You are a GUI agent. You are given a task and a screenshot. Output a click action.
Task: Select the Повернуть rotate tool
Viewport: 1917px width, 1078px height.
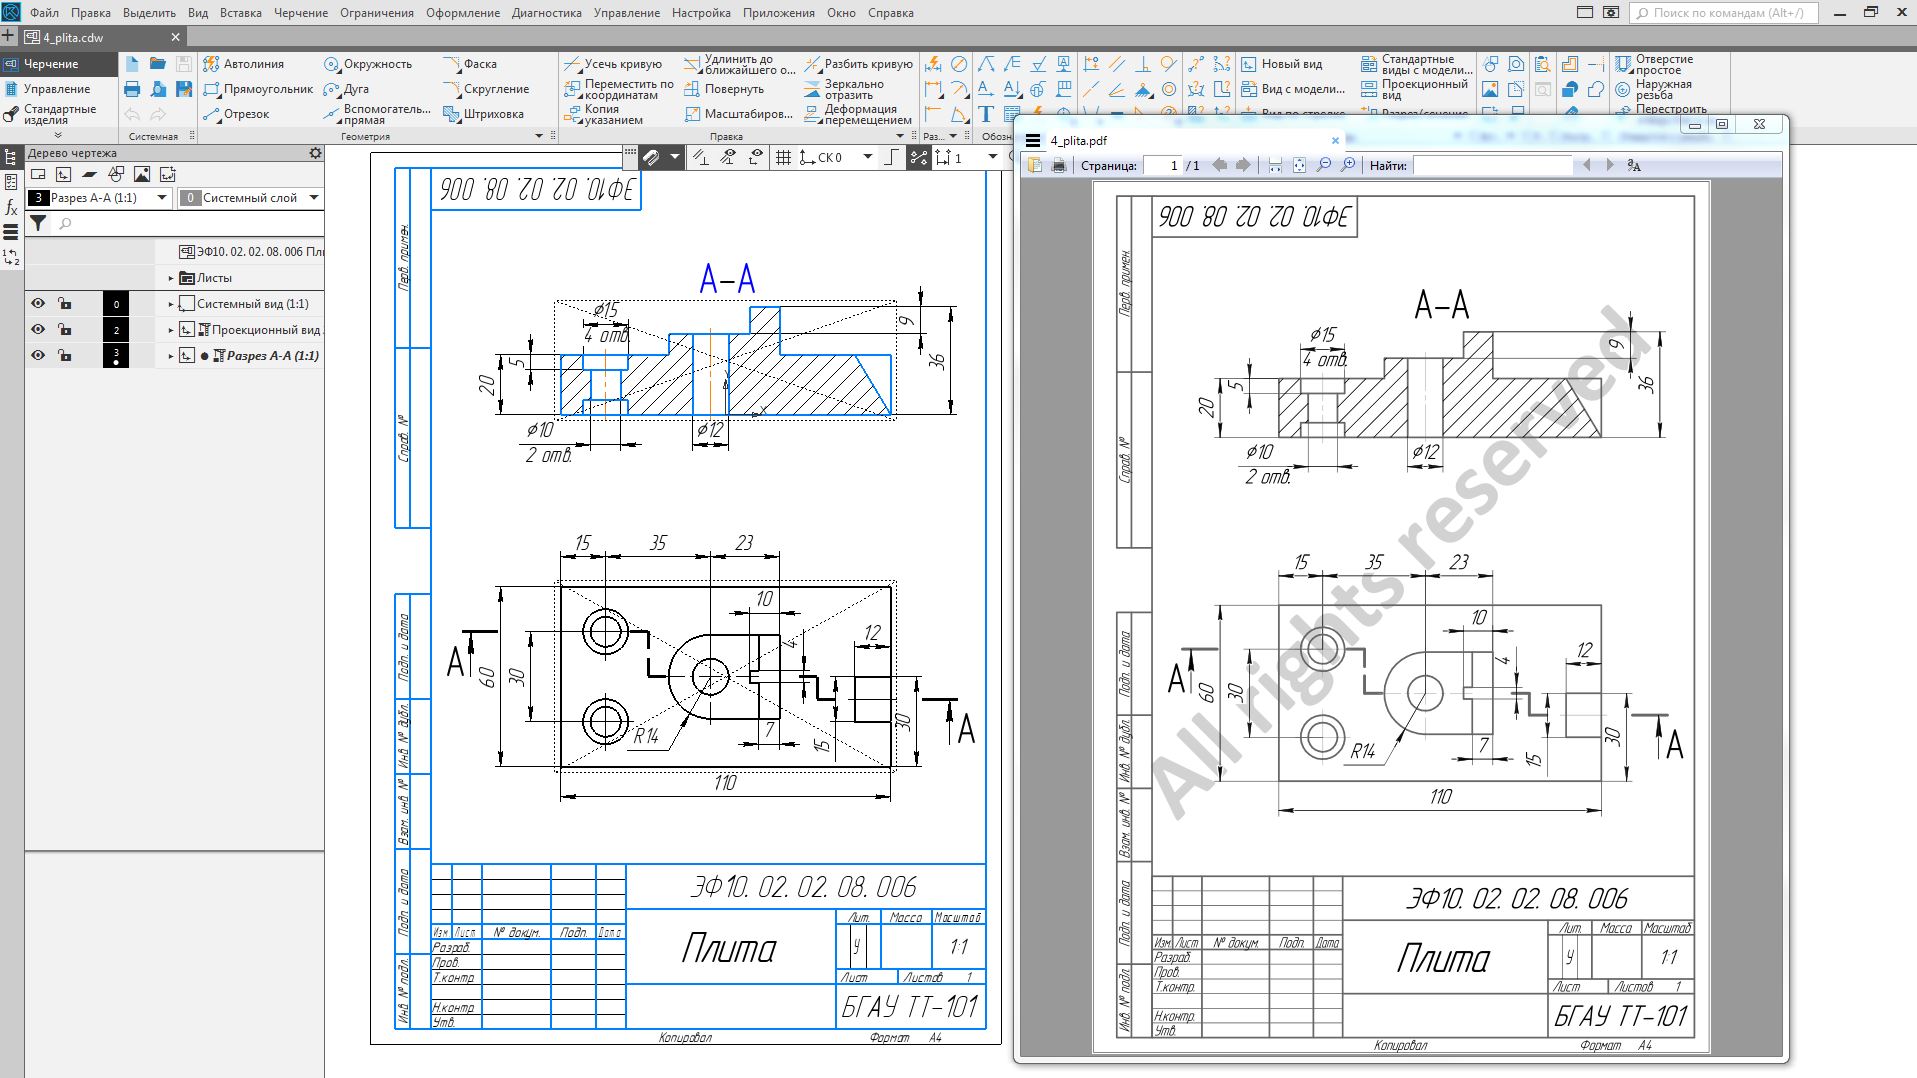[x=724, y=89]
